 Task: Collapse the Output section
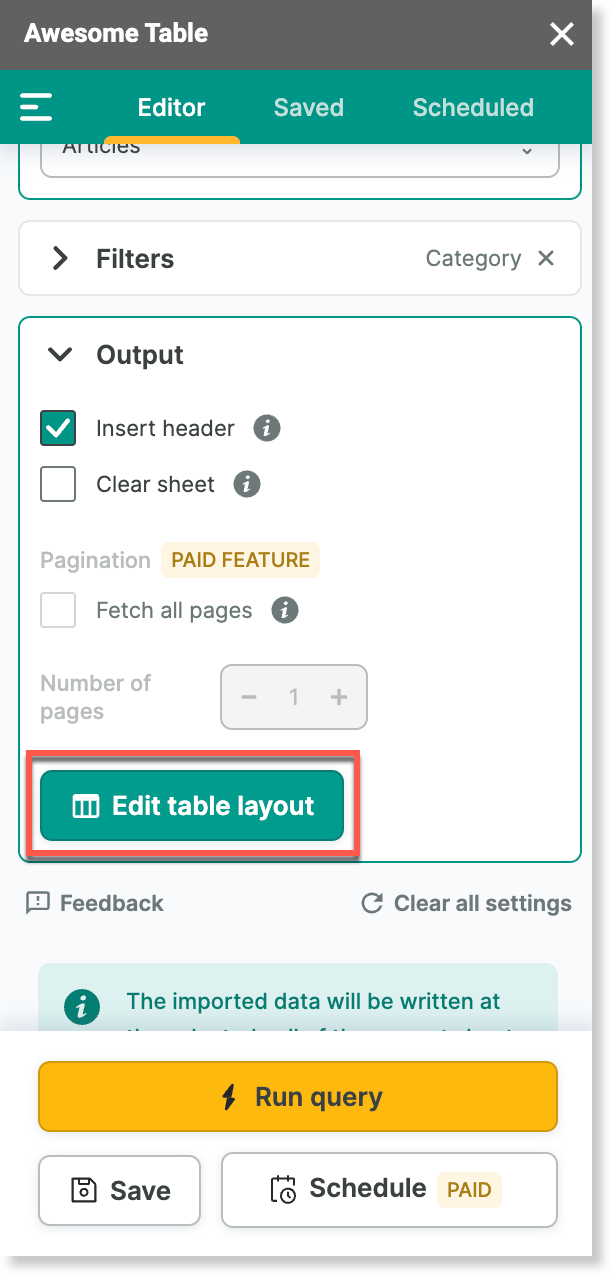(x=61, y=355)
